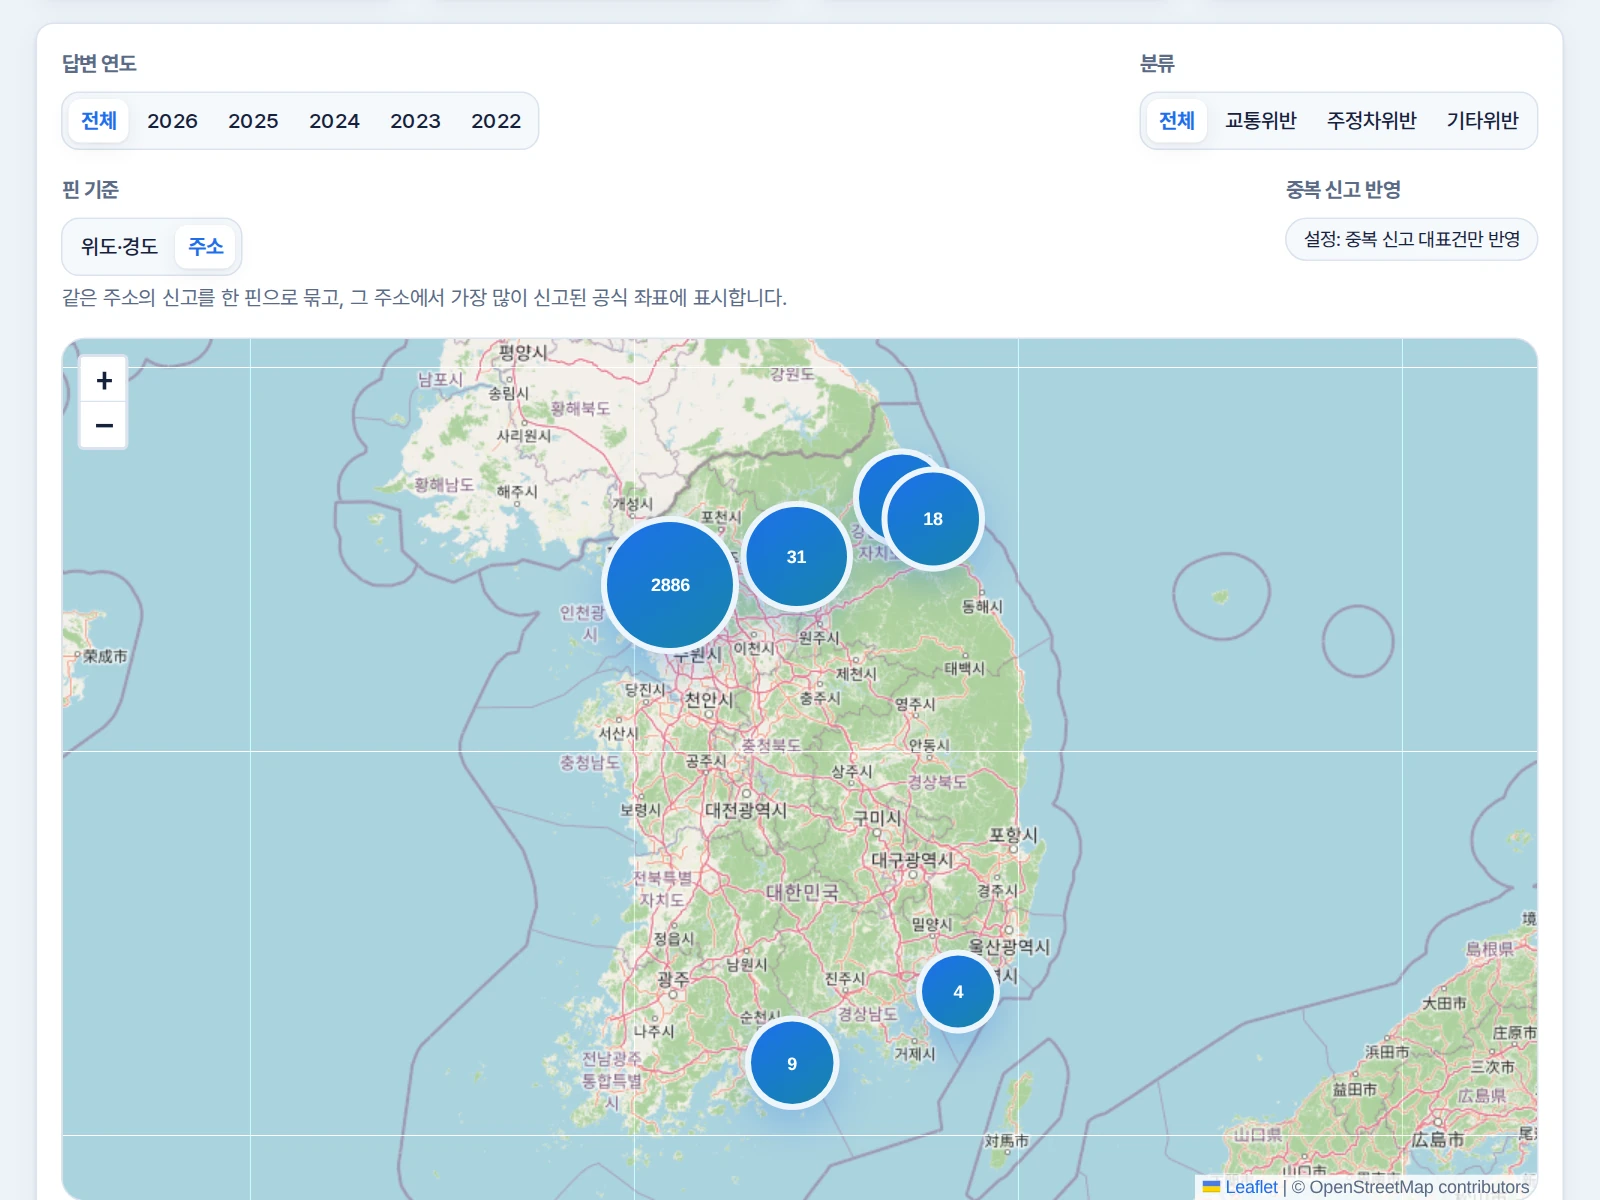
Task: Click the 포항시 label on the map
Action: [1013, 835]
